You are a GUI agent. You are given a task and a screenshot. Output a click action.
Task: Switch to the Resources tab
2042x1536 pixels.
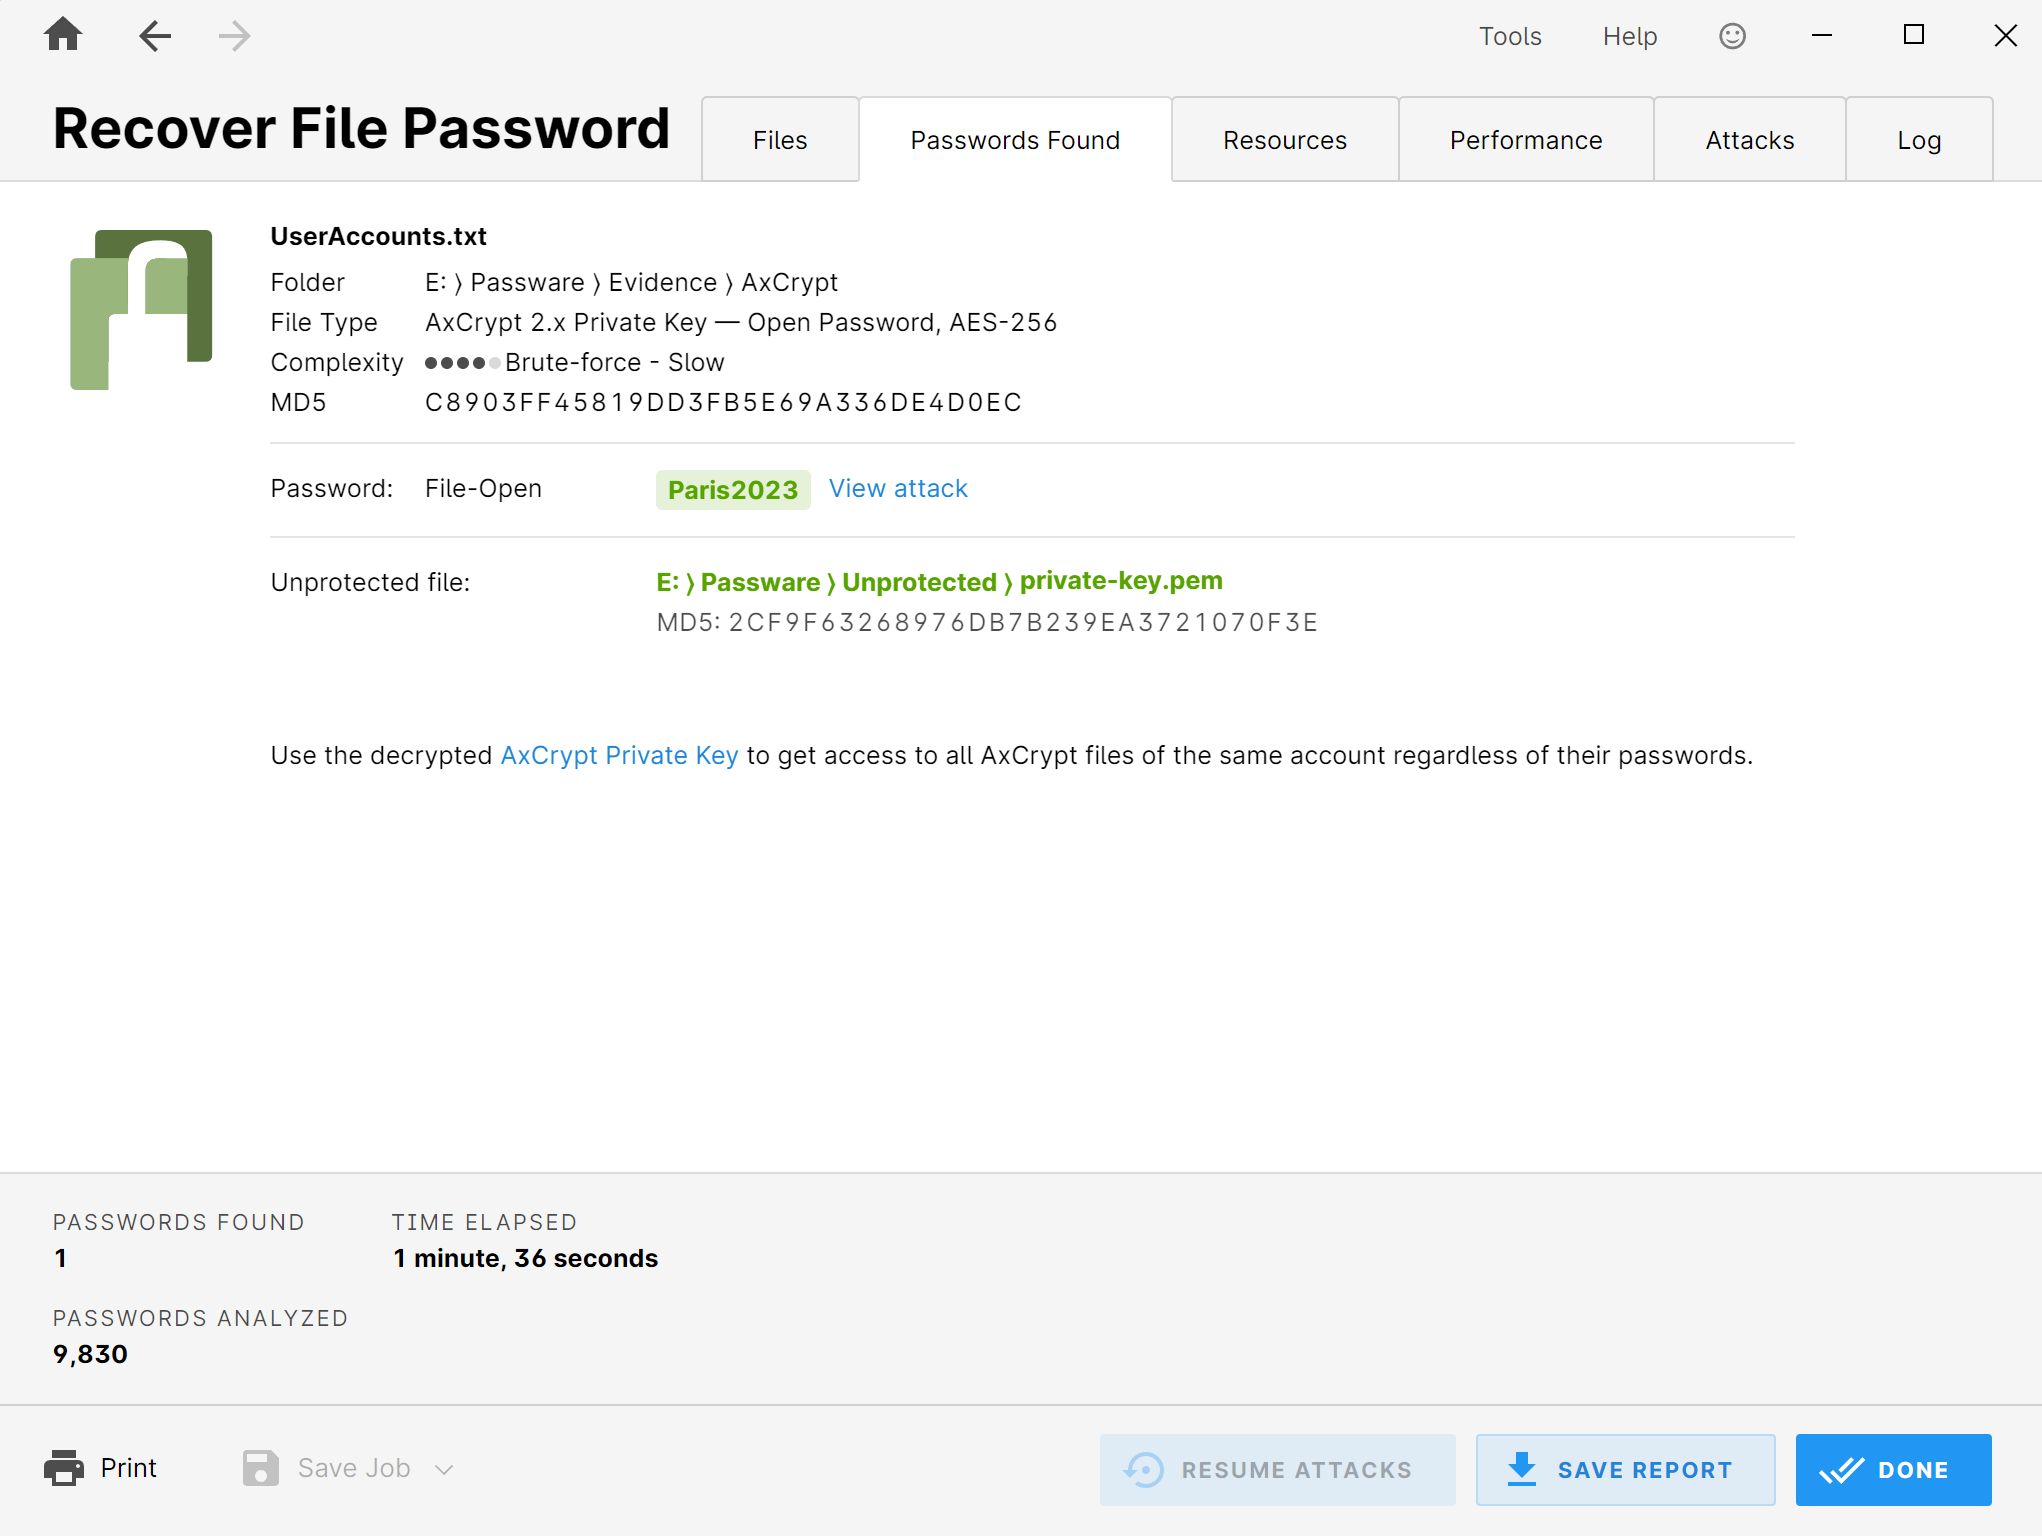click(x=1285, y=139)
